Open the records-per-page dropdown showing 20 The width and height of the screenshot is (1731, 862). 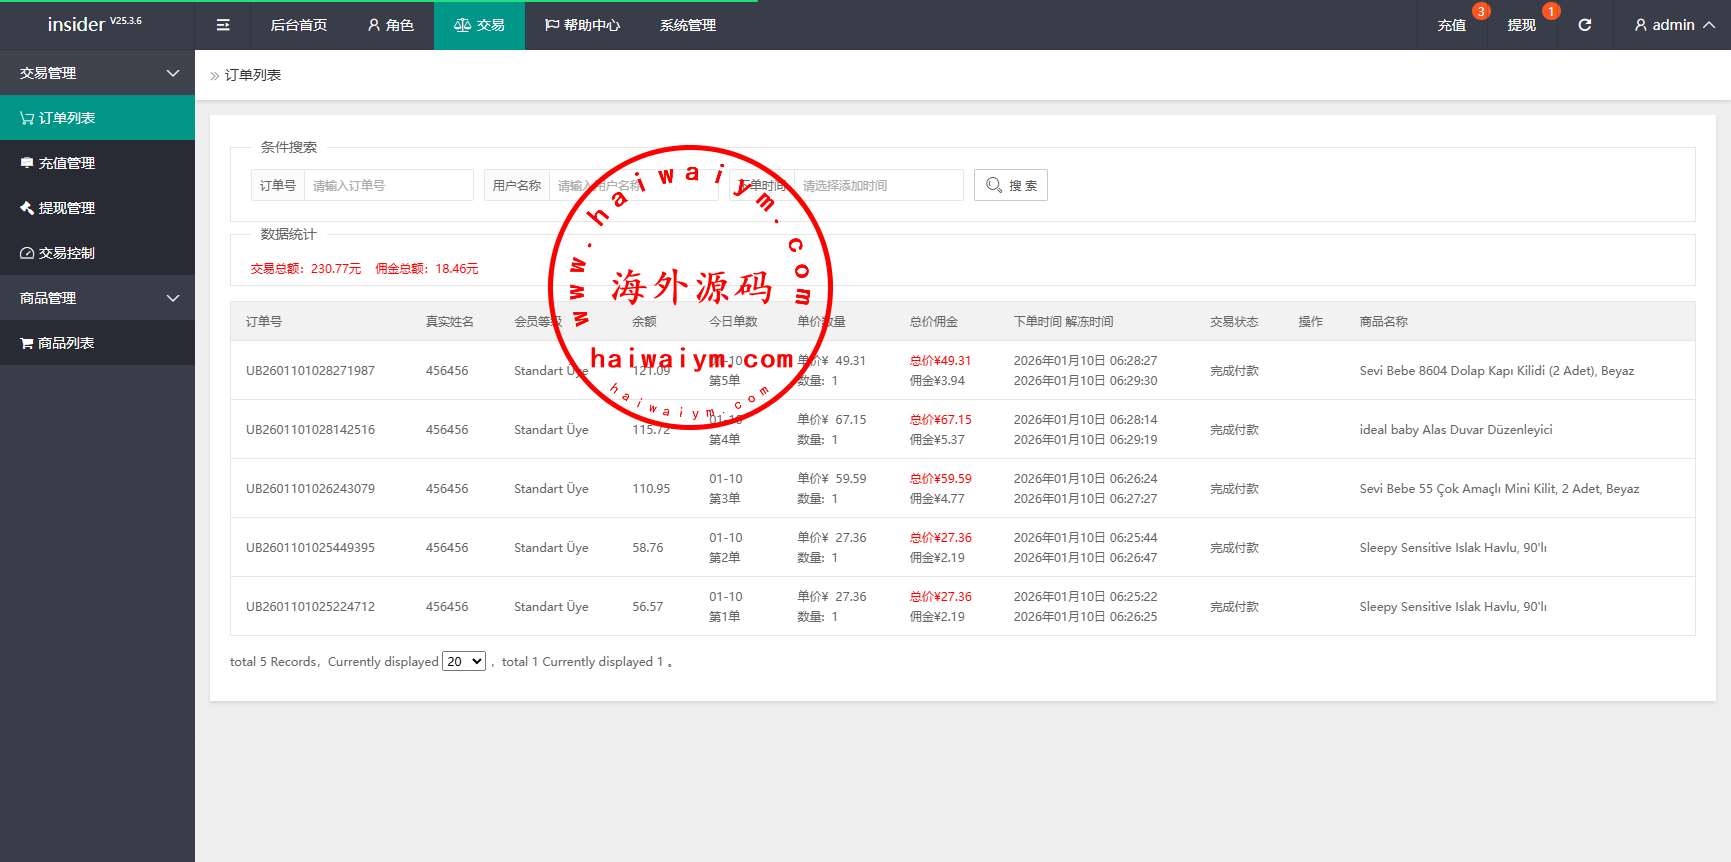click(x=464, y=662)
